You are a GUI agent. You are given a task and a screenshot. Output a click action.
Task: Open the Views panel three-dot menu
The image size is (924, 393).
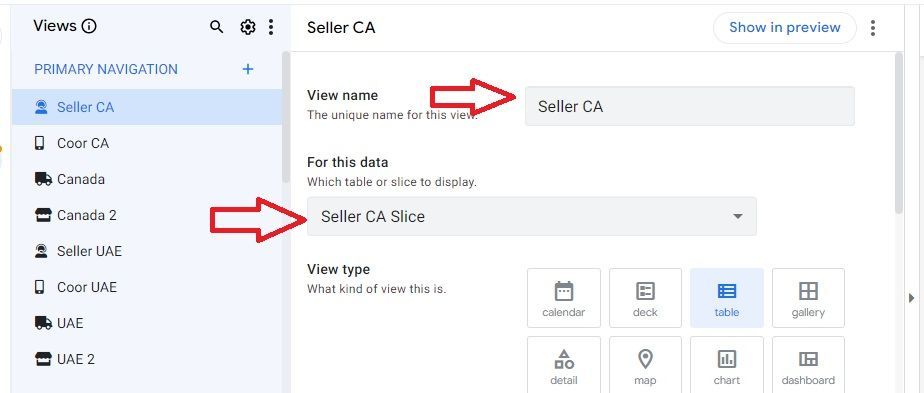270,27
